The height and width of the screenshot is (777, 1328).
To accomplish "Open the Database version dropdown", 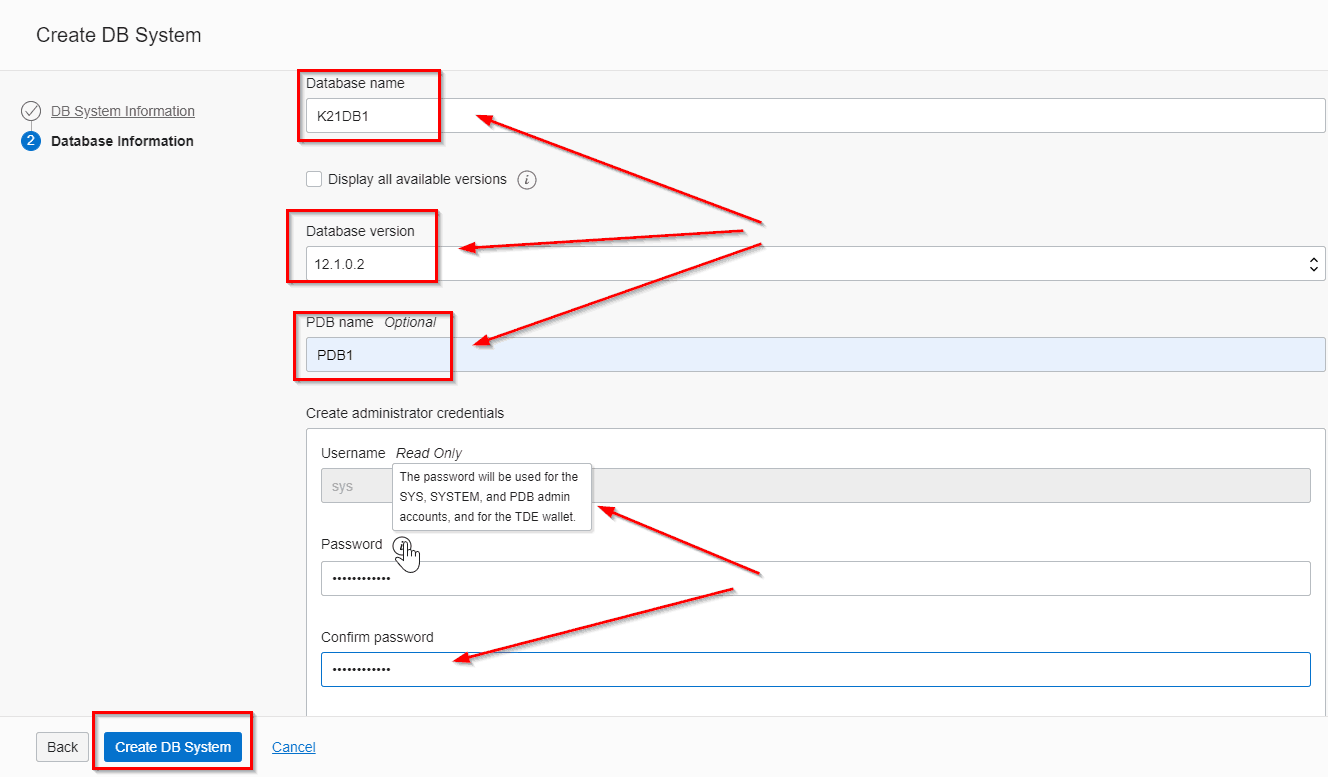I will point(815,264).
